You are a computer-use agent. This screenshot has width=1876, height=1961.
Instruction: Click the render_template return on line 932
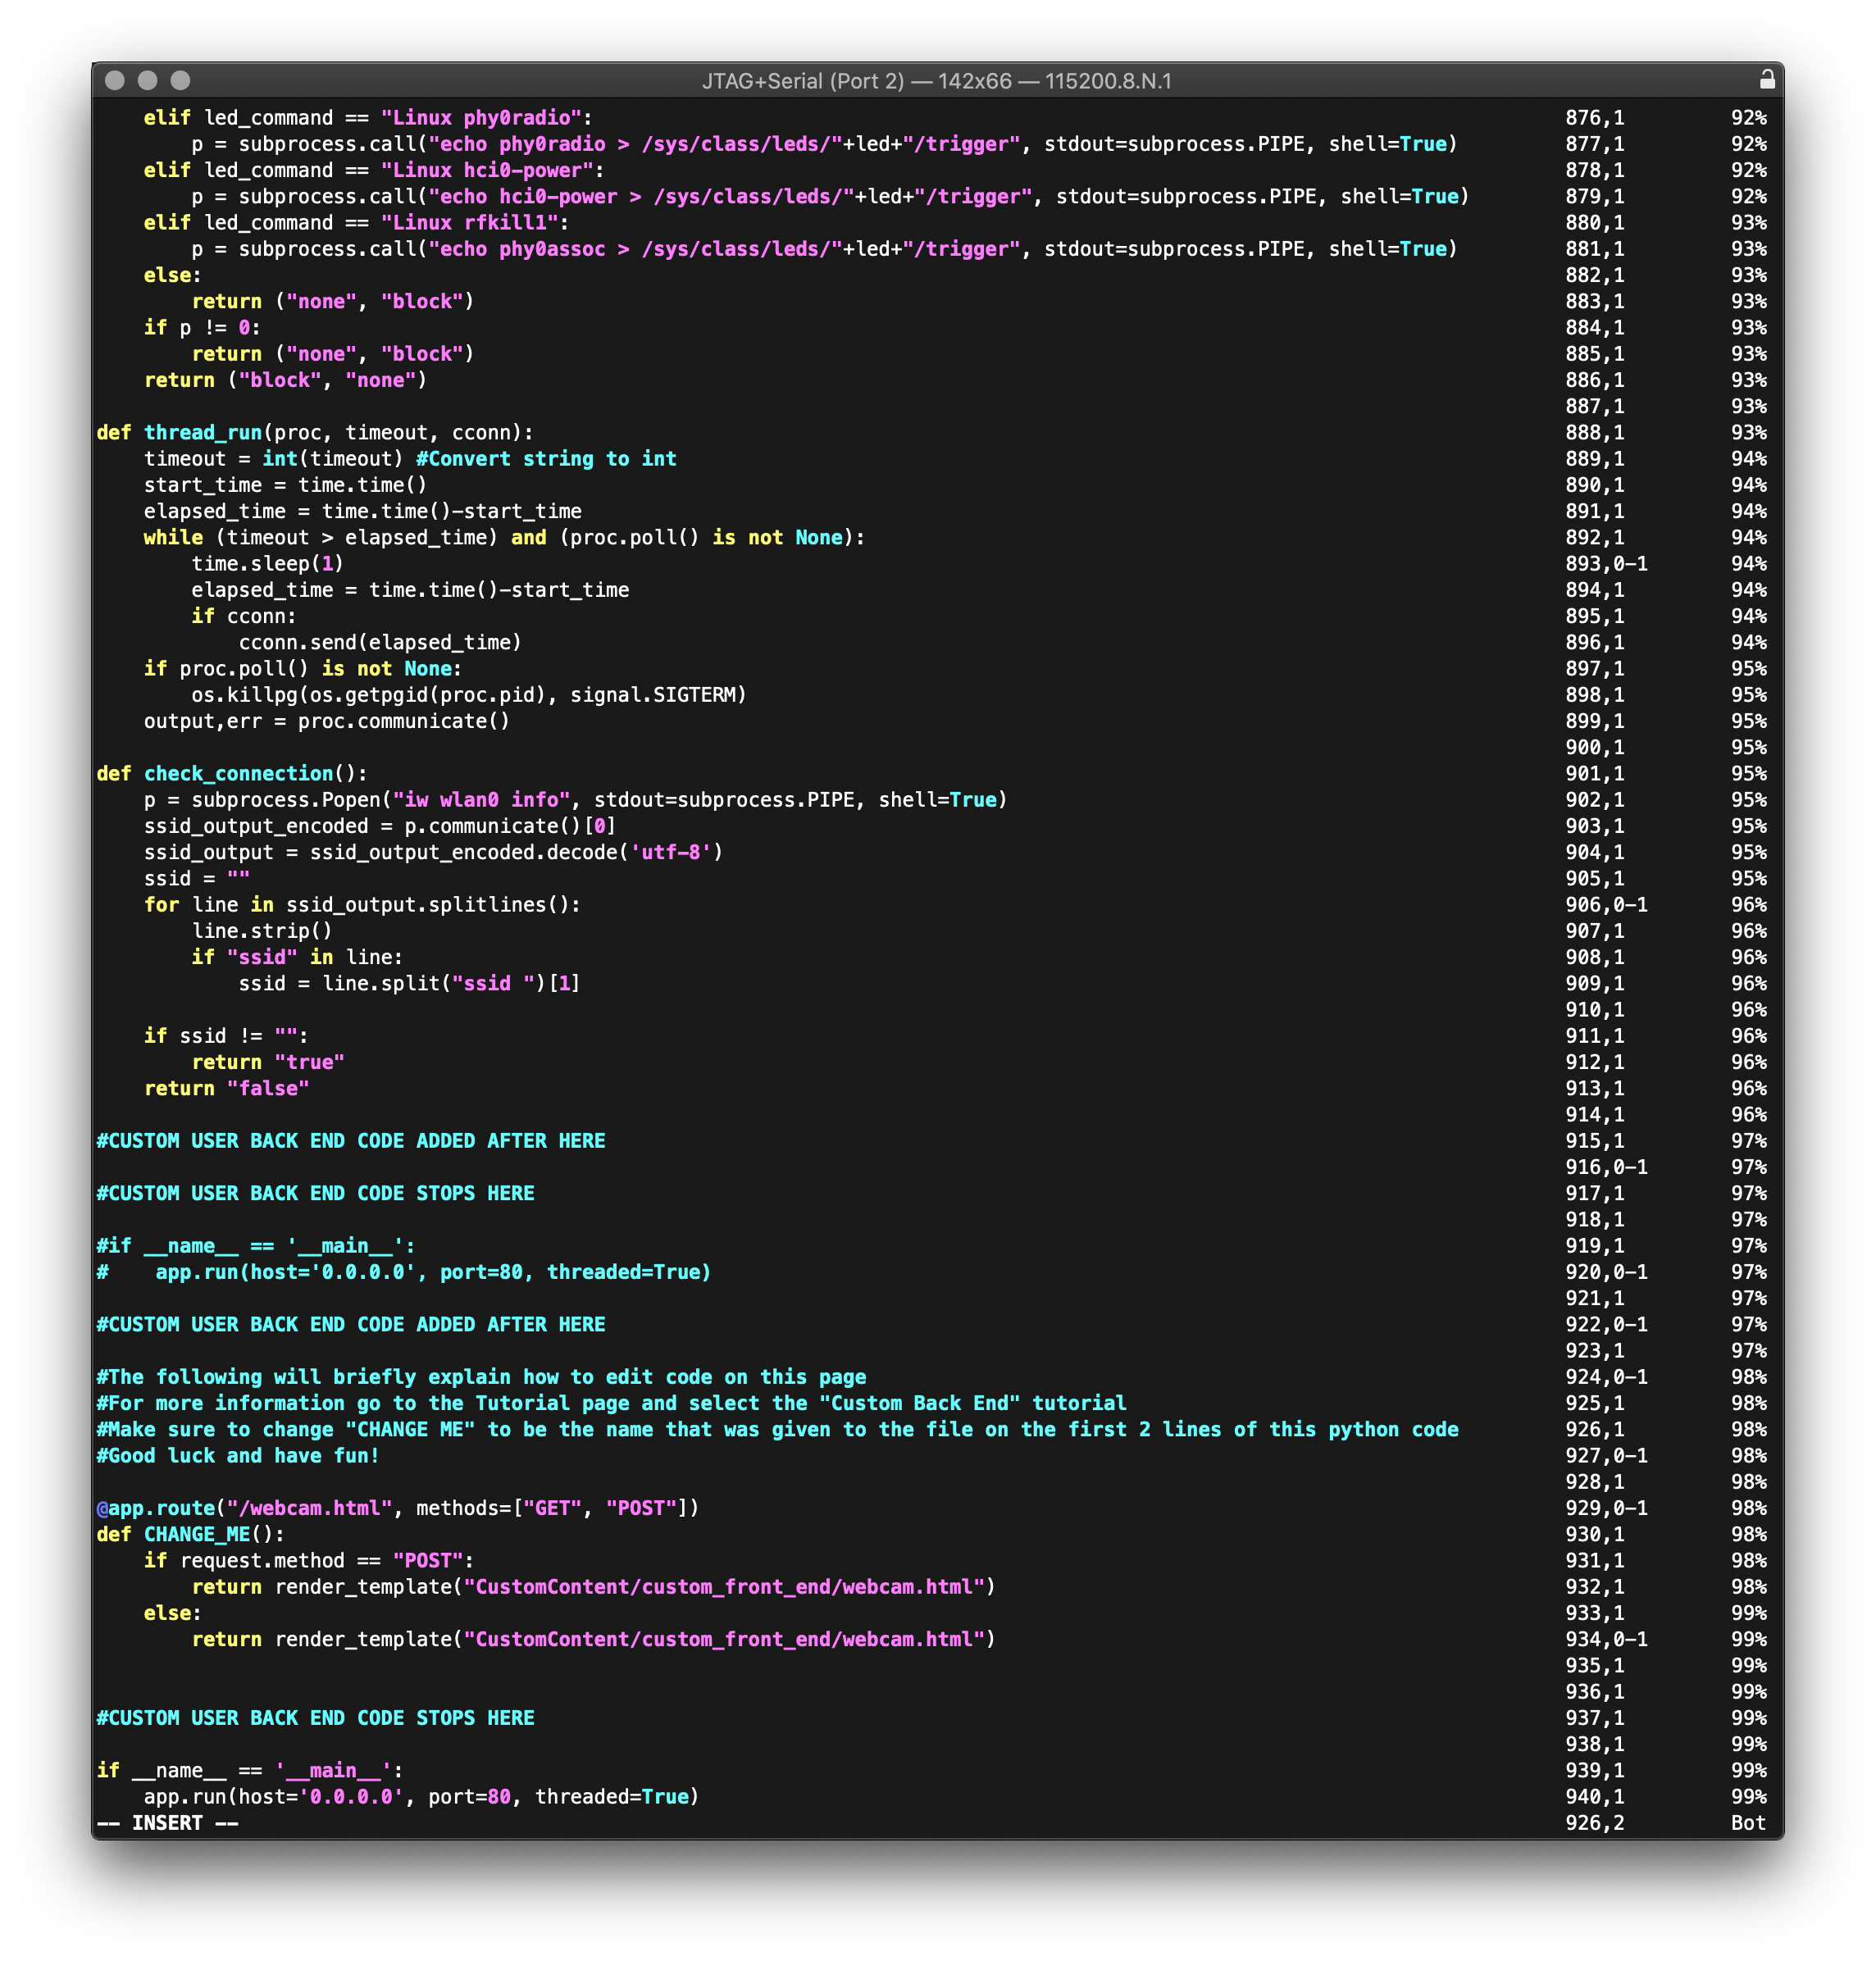pos(593,1587)
